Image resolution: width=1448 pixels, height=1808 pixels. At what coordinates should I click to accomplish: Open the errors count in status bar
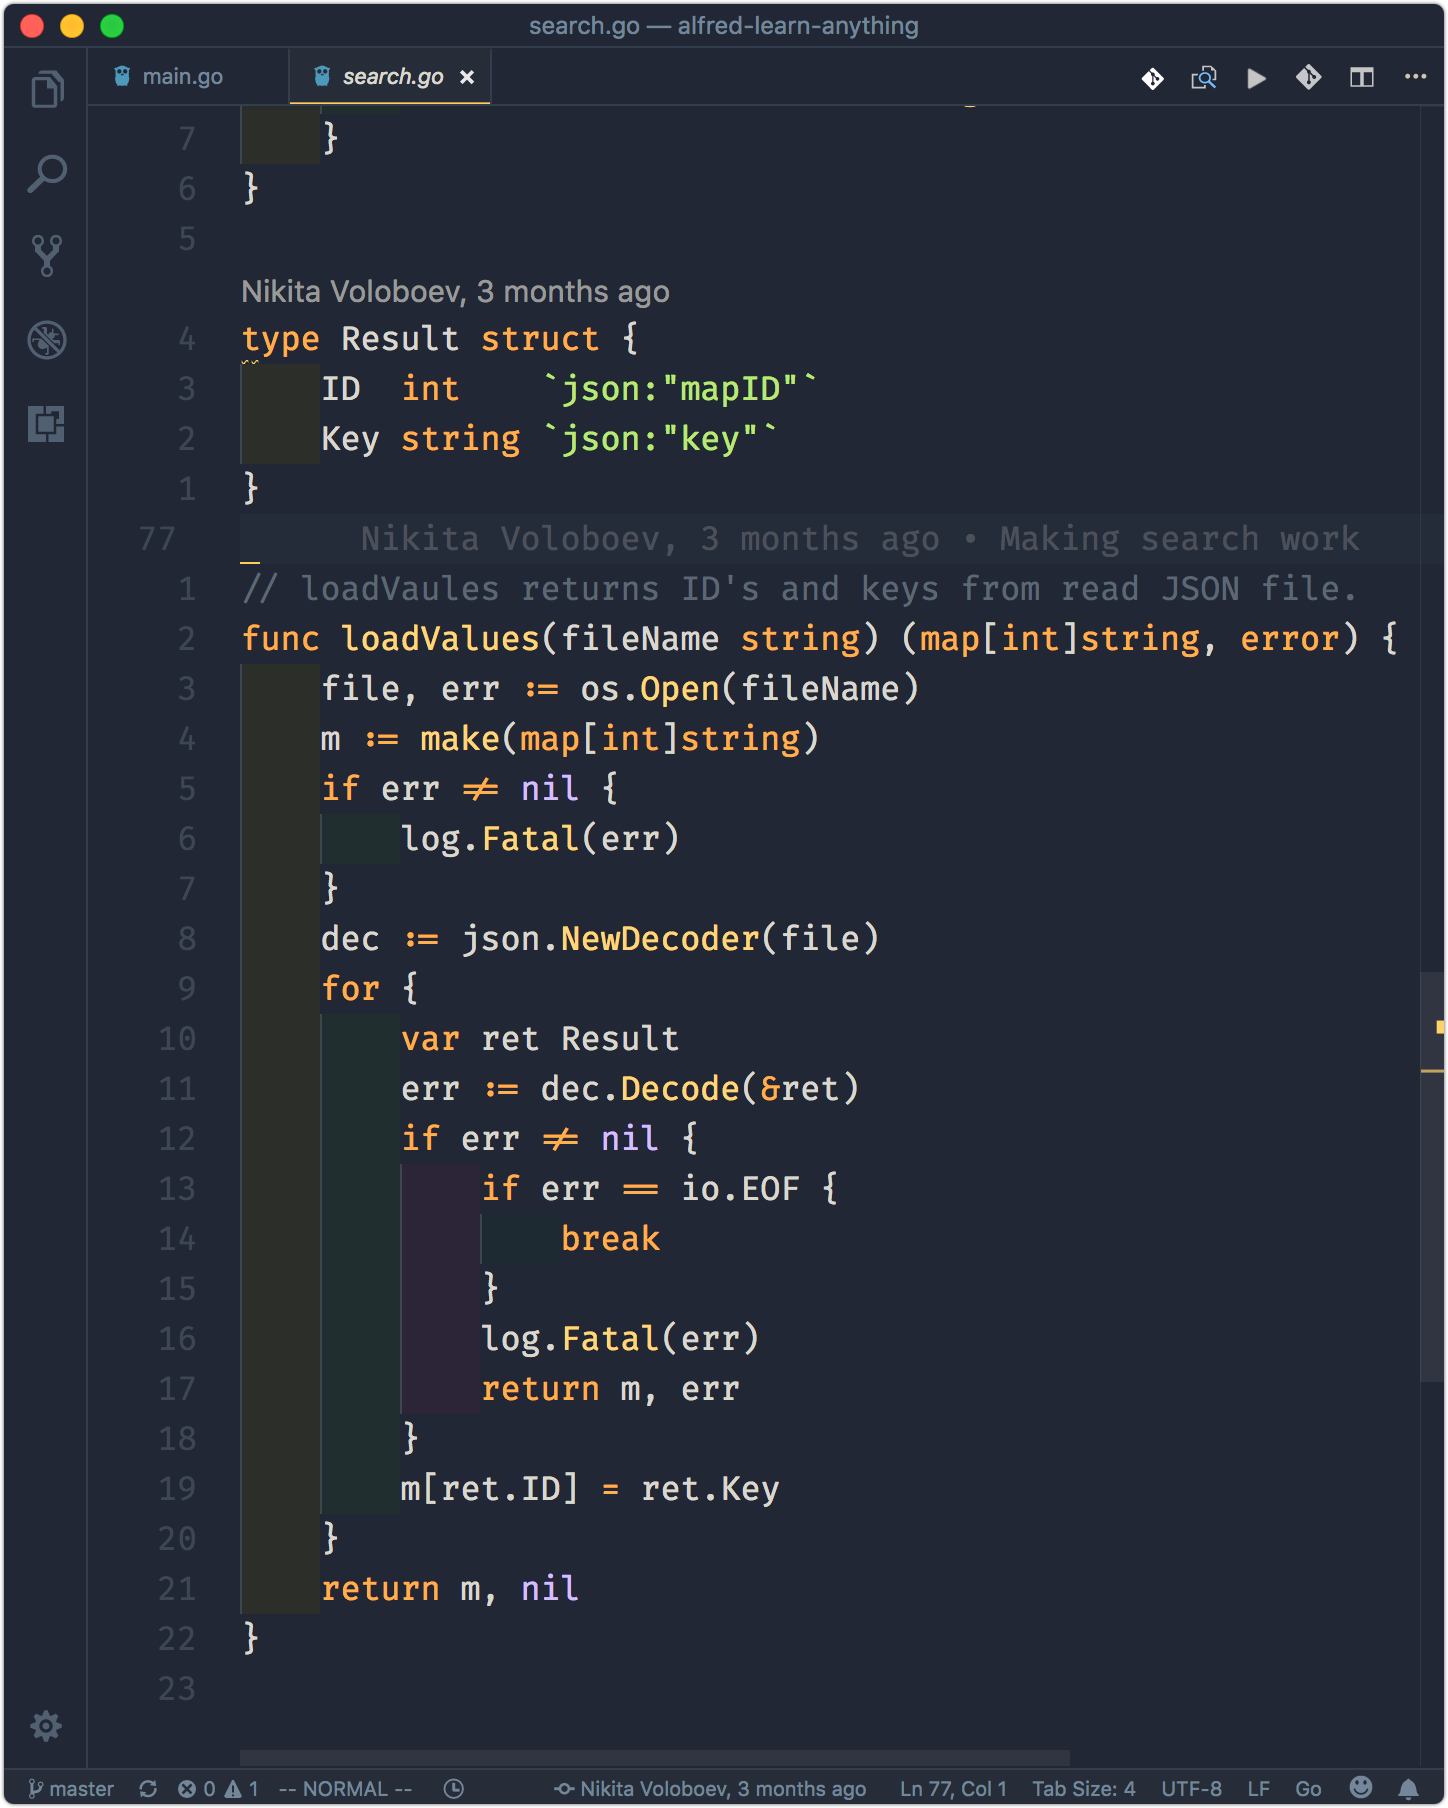tap(196, 1788)
